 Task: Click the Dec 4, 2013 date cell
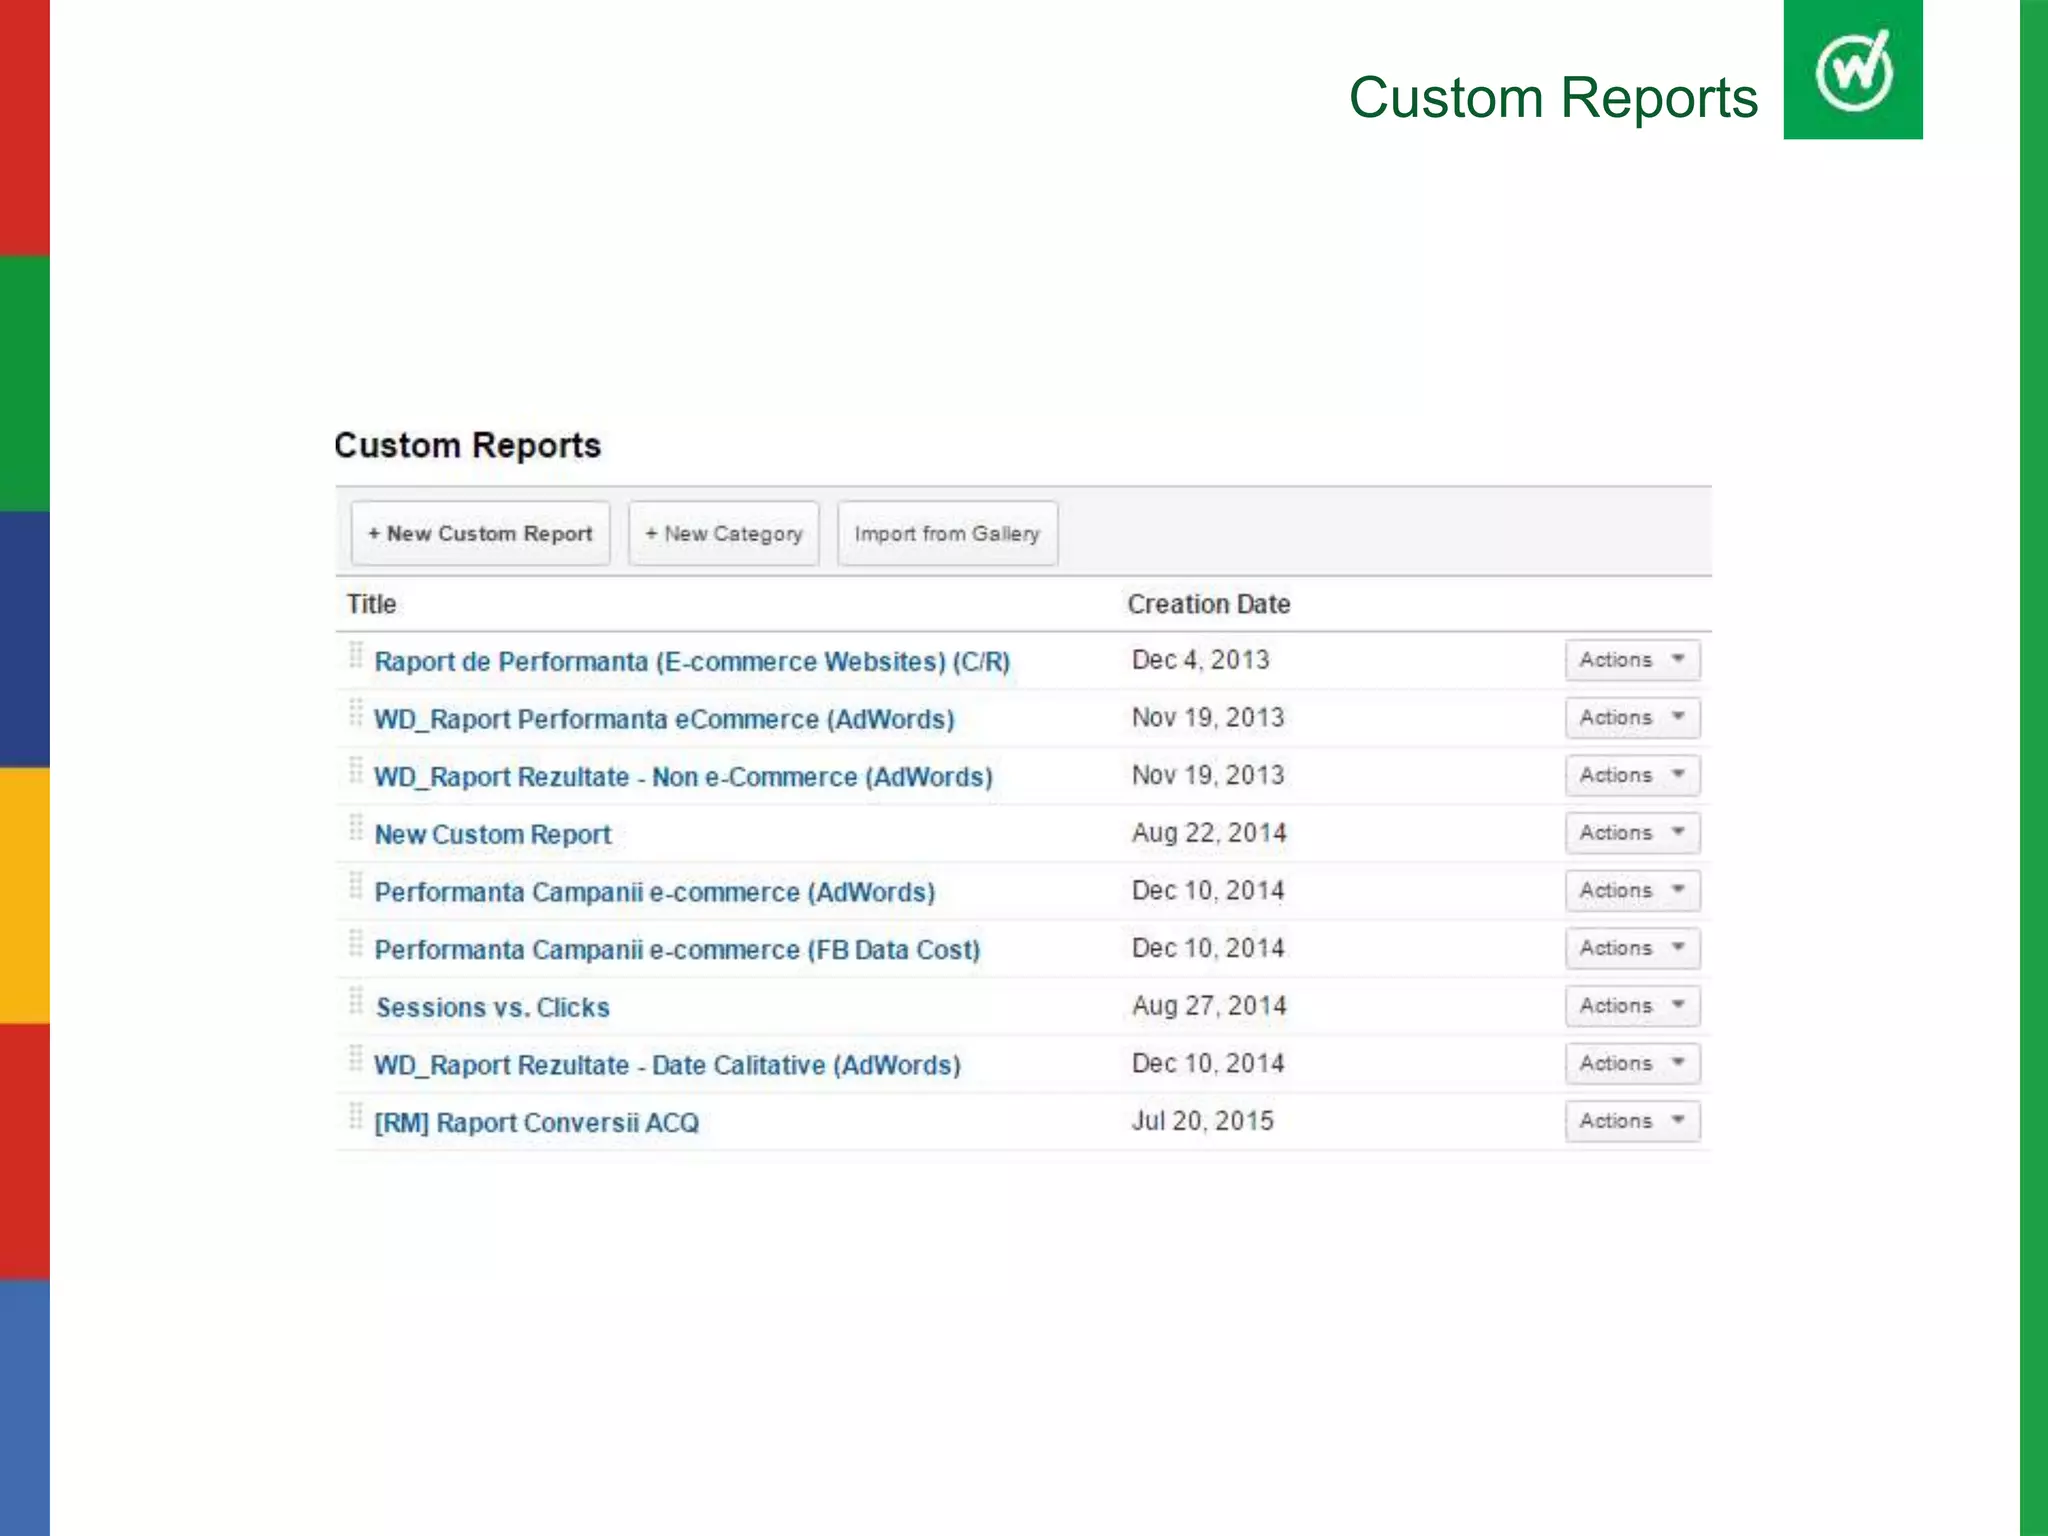[x=1200, y=660]
